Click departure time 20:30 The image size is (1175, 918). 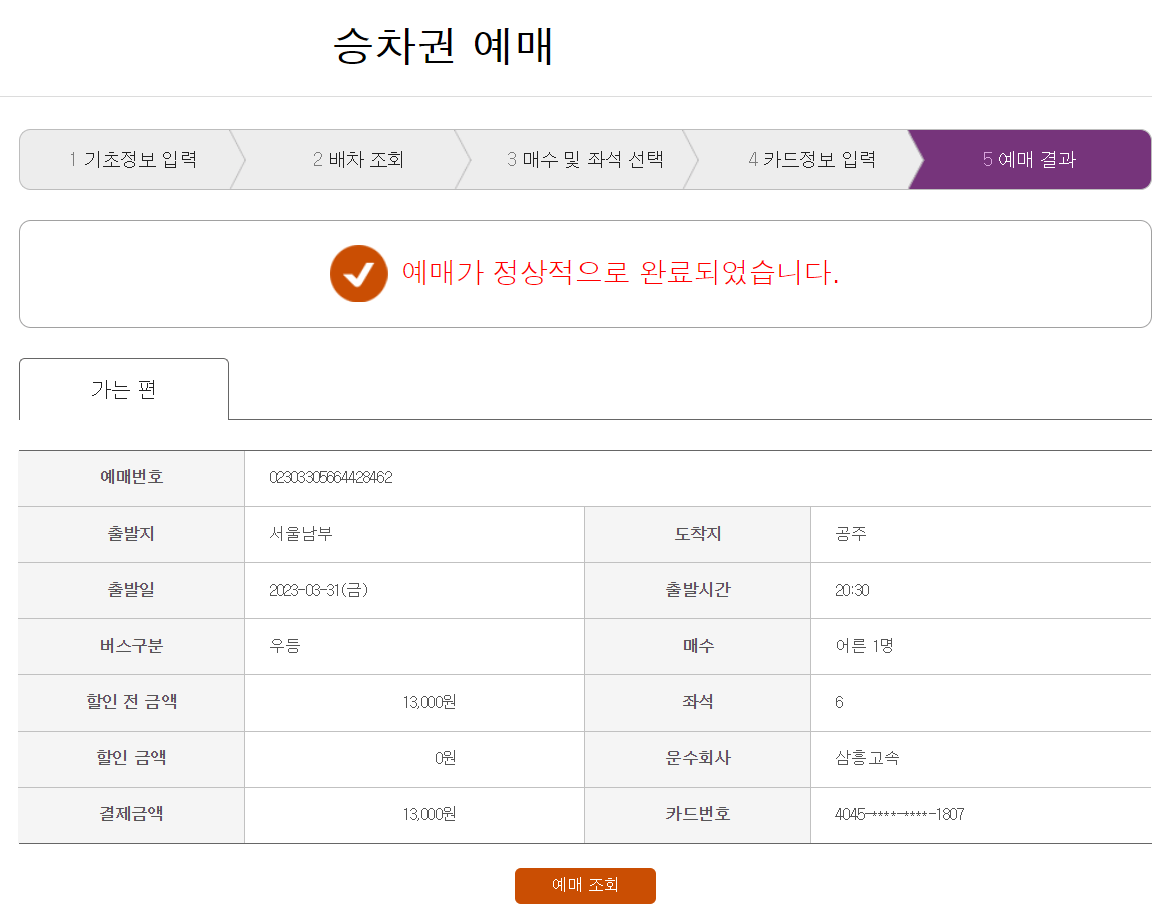[852, 590]
